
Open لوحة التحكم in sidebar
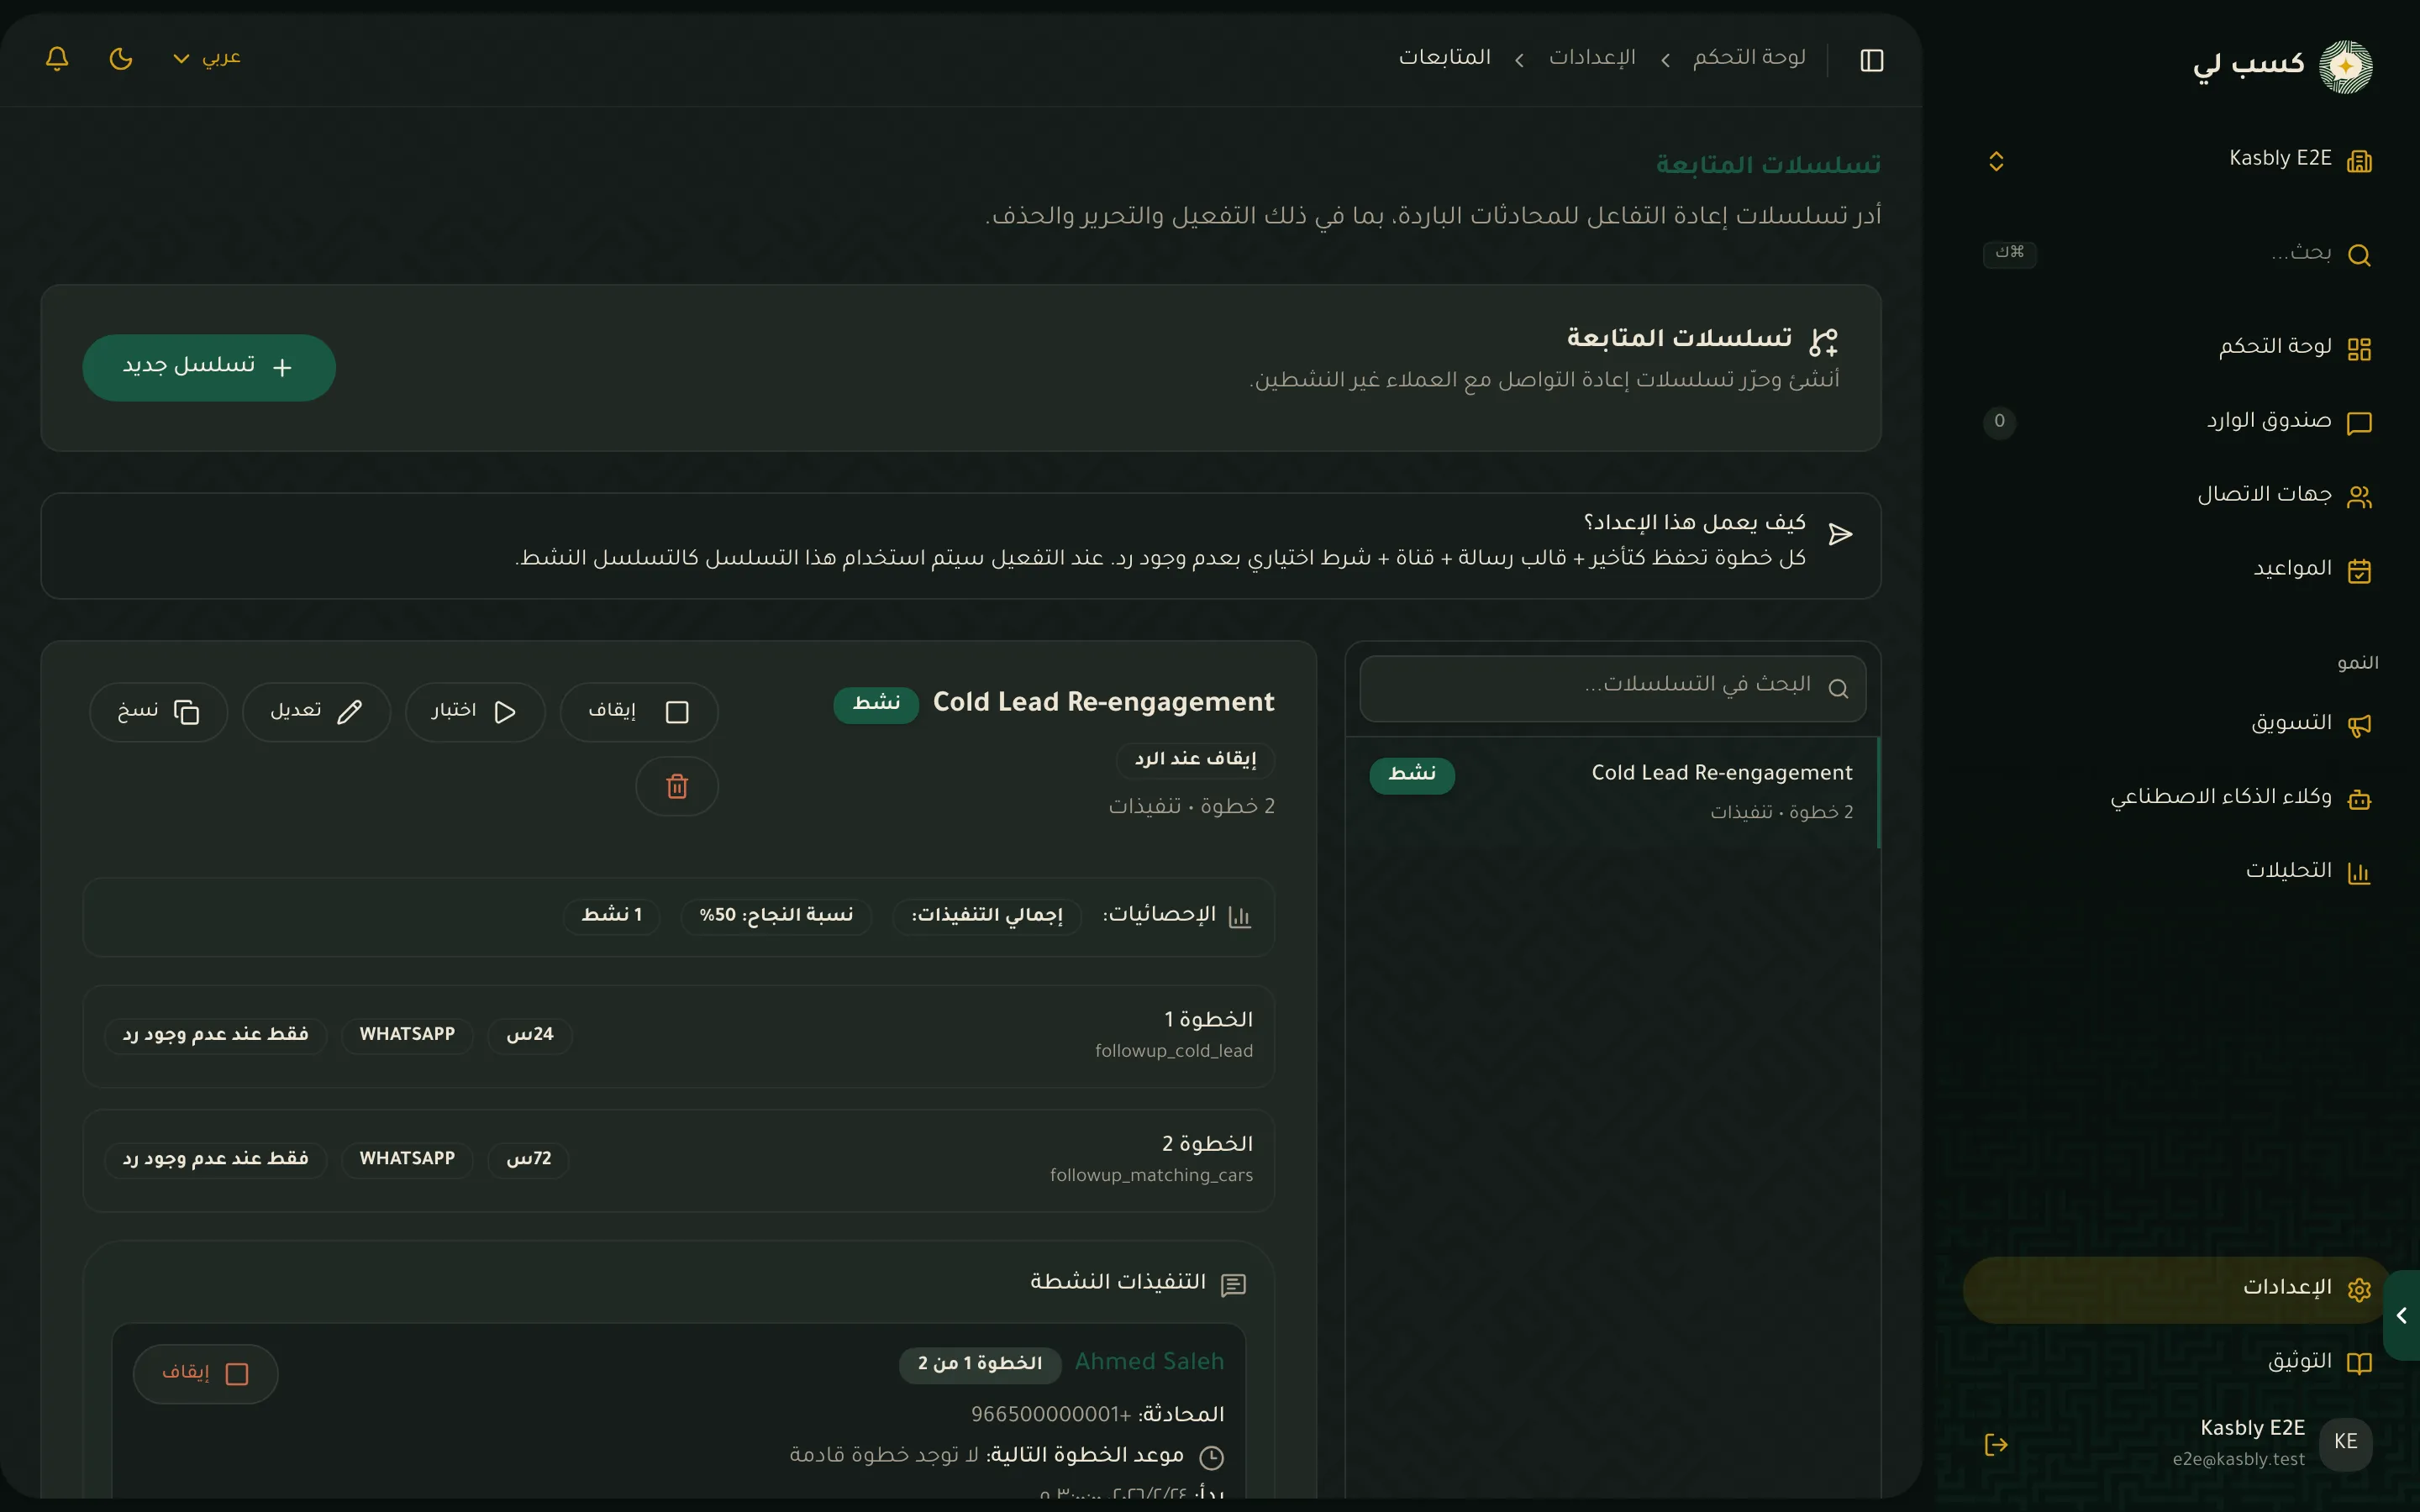2178,347
